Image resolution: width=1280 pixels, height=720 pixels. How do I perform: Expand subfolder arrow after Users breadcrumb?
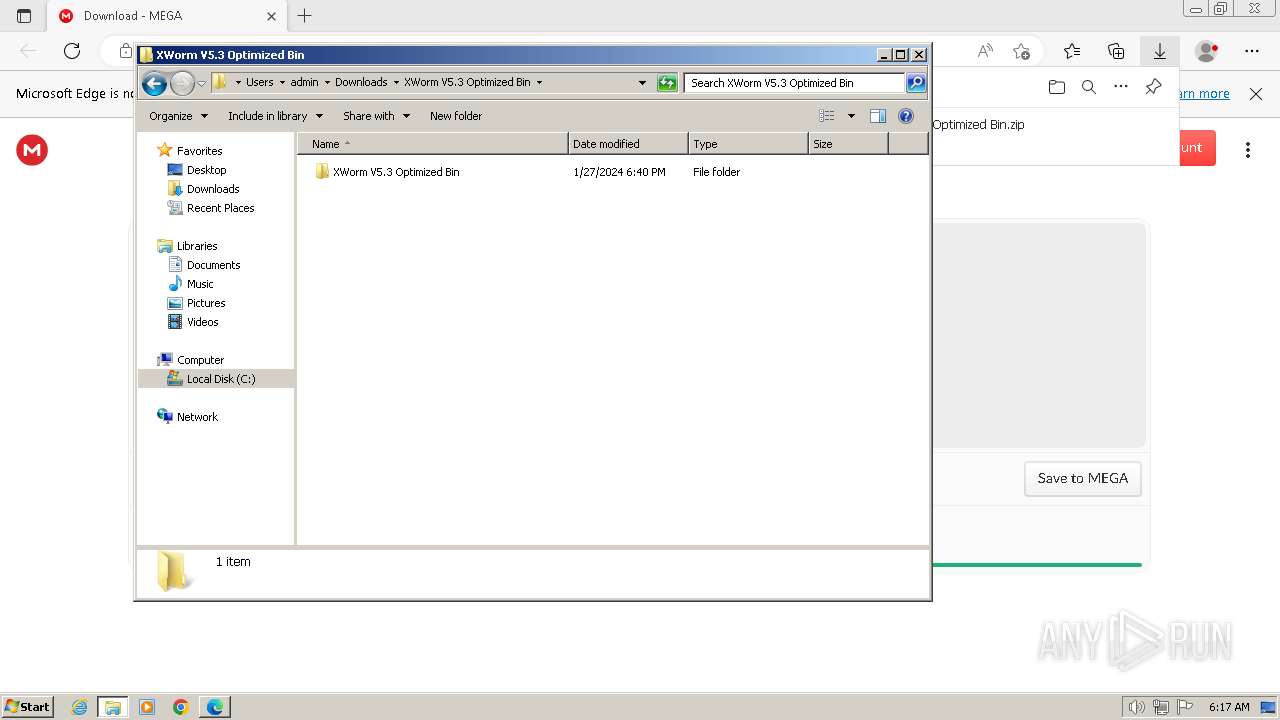click(x=282, y=82)
